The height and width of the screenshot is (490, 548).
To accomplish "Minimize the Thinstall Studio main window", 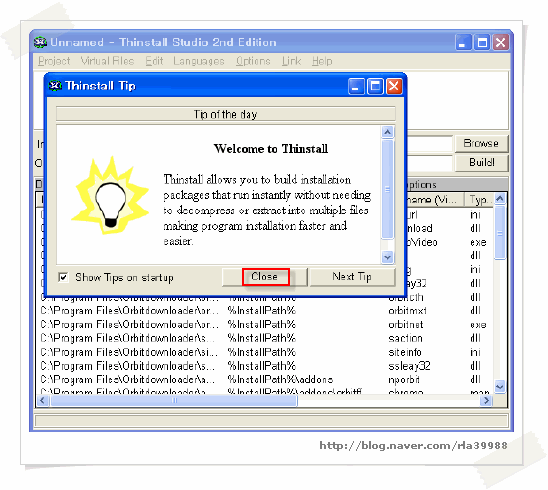I will [463, 43].
